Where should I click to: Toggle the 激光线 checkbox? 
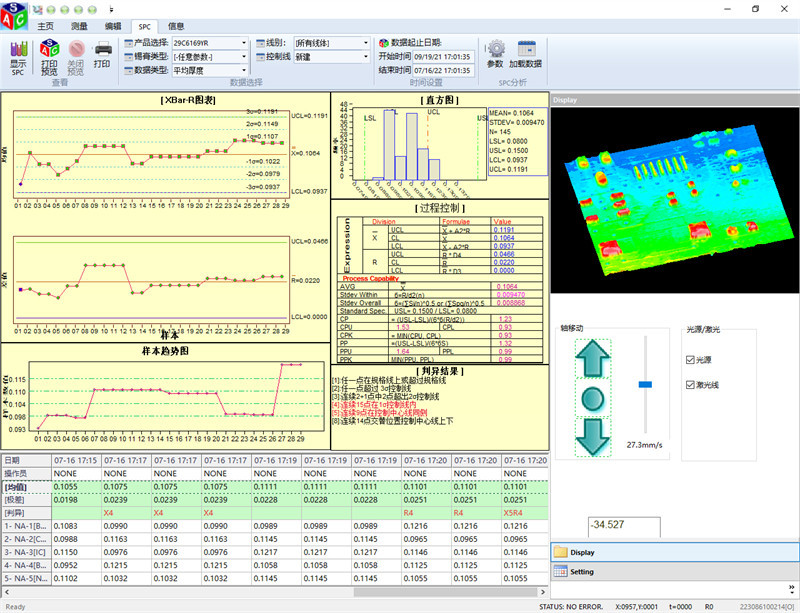691,385
